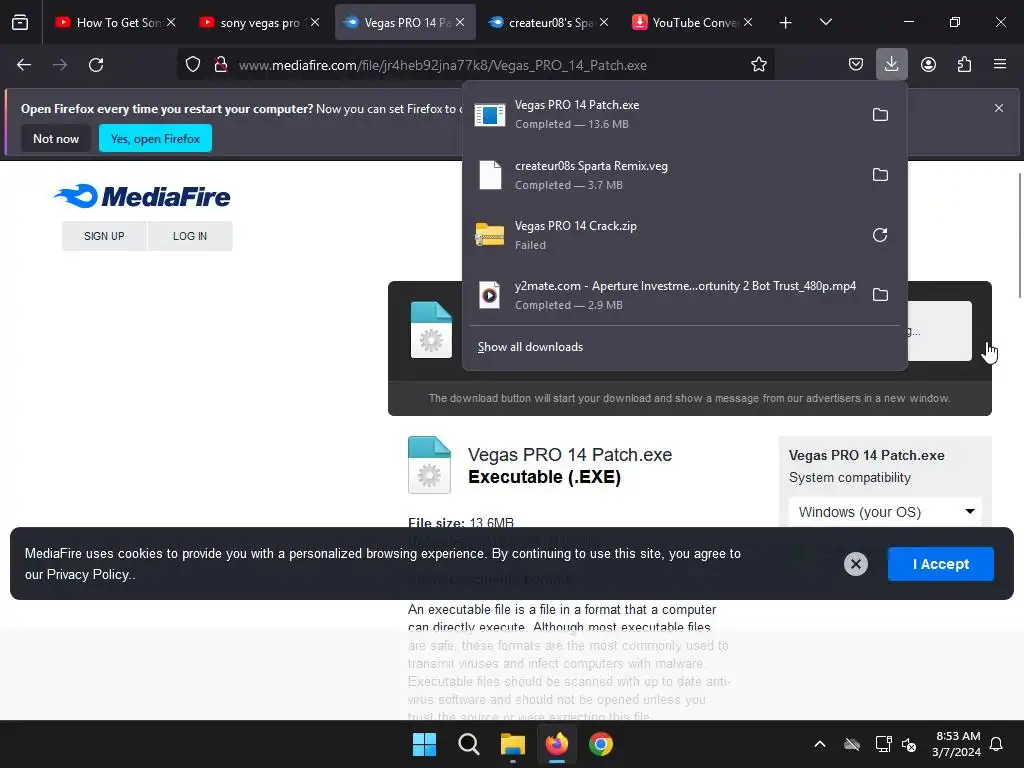1024x768 pixels.
Task: Close the cookie banner with X
Action: pos(856,564)
